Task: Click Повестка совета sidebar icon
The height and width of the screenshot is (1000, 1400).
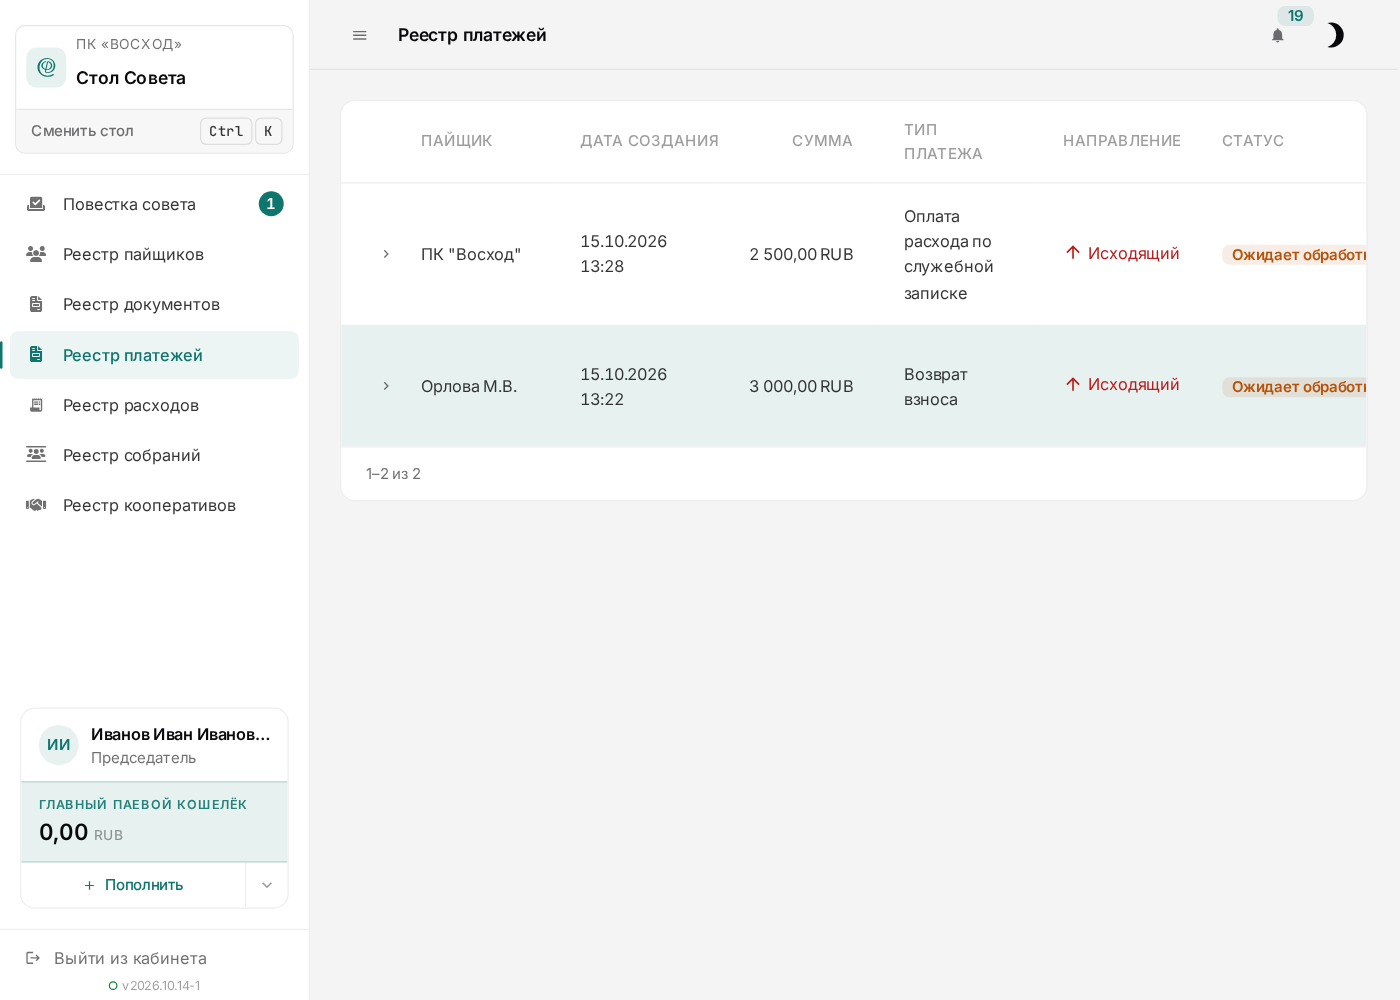Action: point(36,204)
